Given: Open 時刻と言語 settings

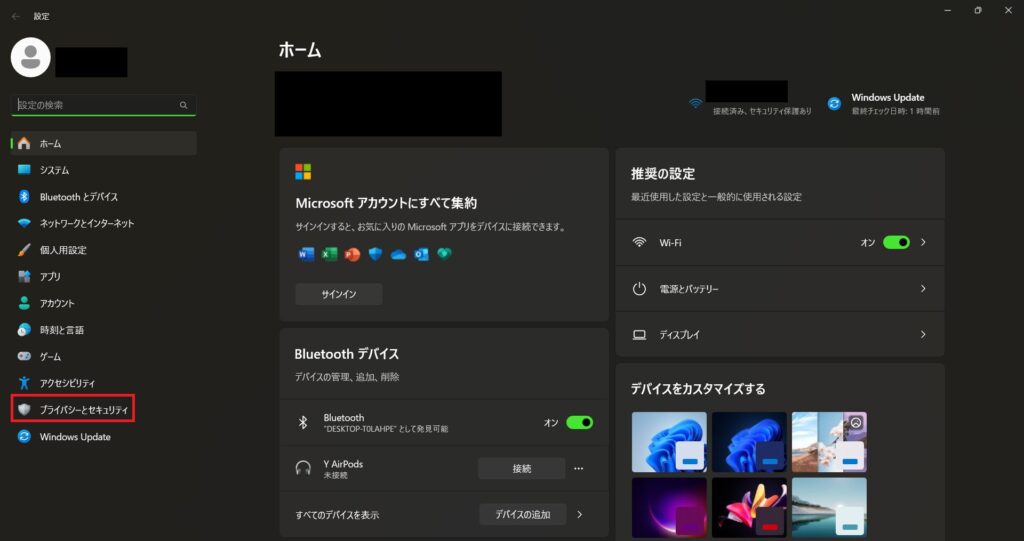Looking at the screenshot, I should pyautogui.click(x=104, y=330).
